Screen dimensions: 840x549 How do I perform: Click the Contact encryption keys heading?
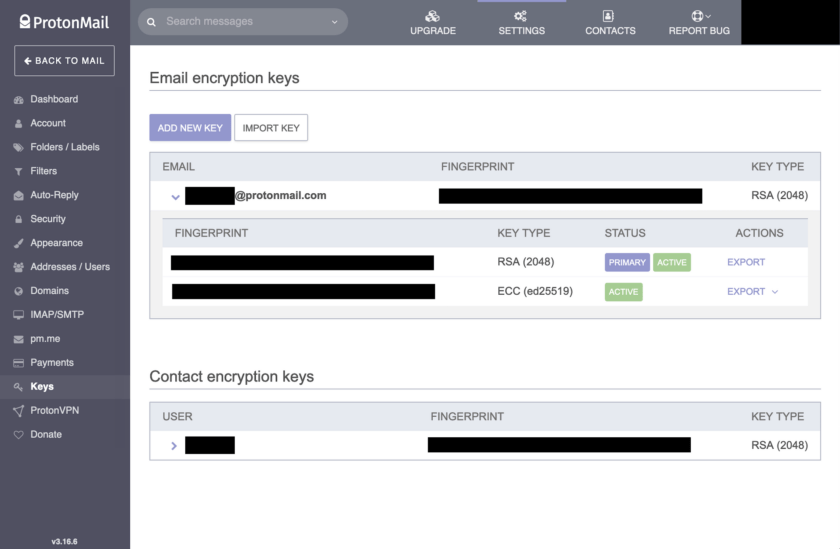point(231,377)
